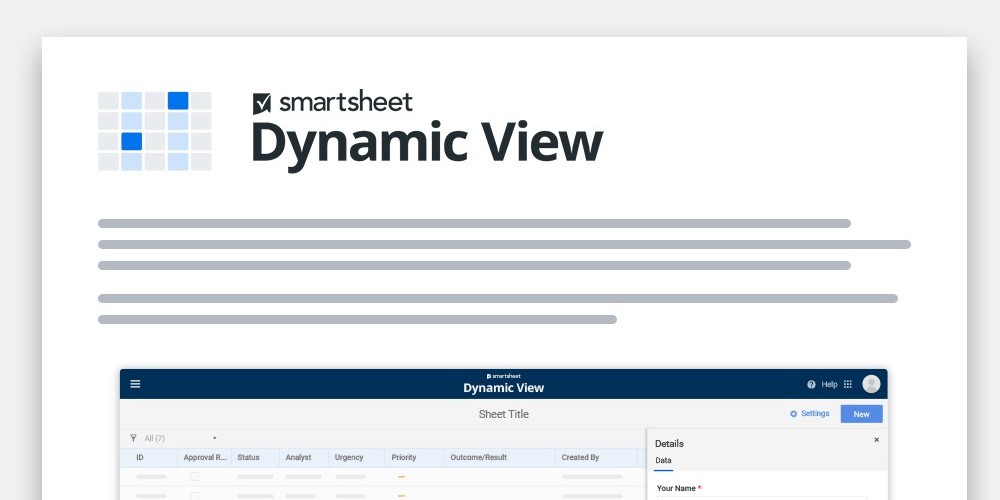Check the Approval checkbox in first row

tap(195, 477)
